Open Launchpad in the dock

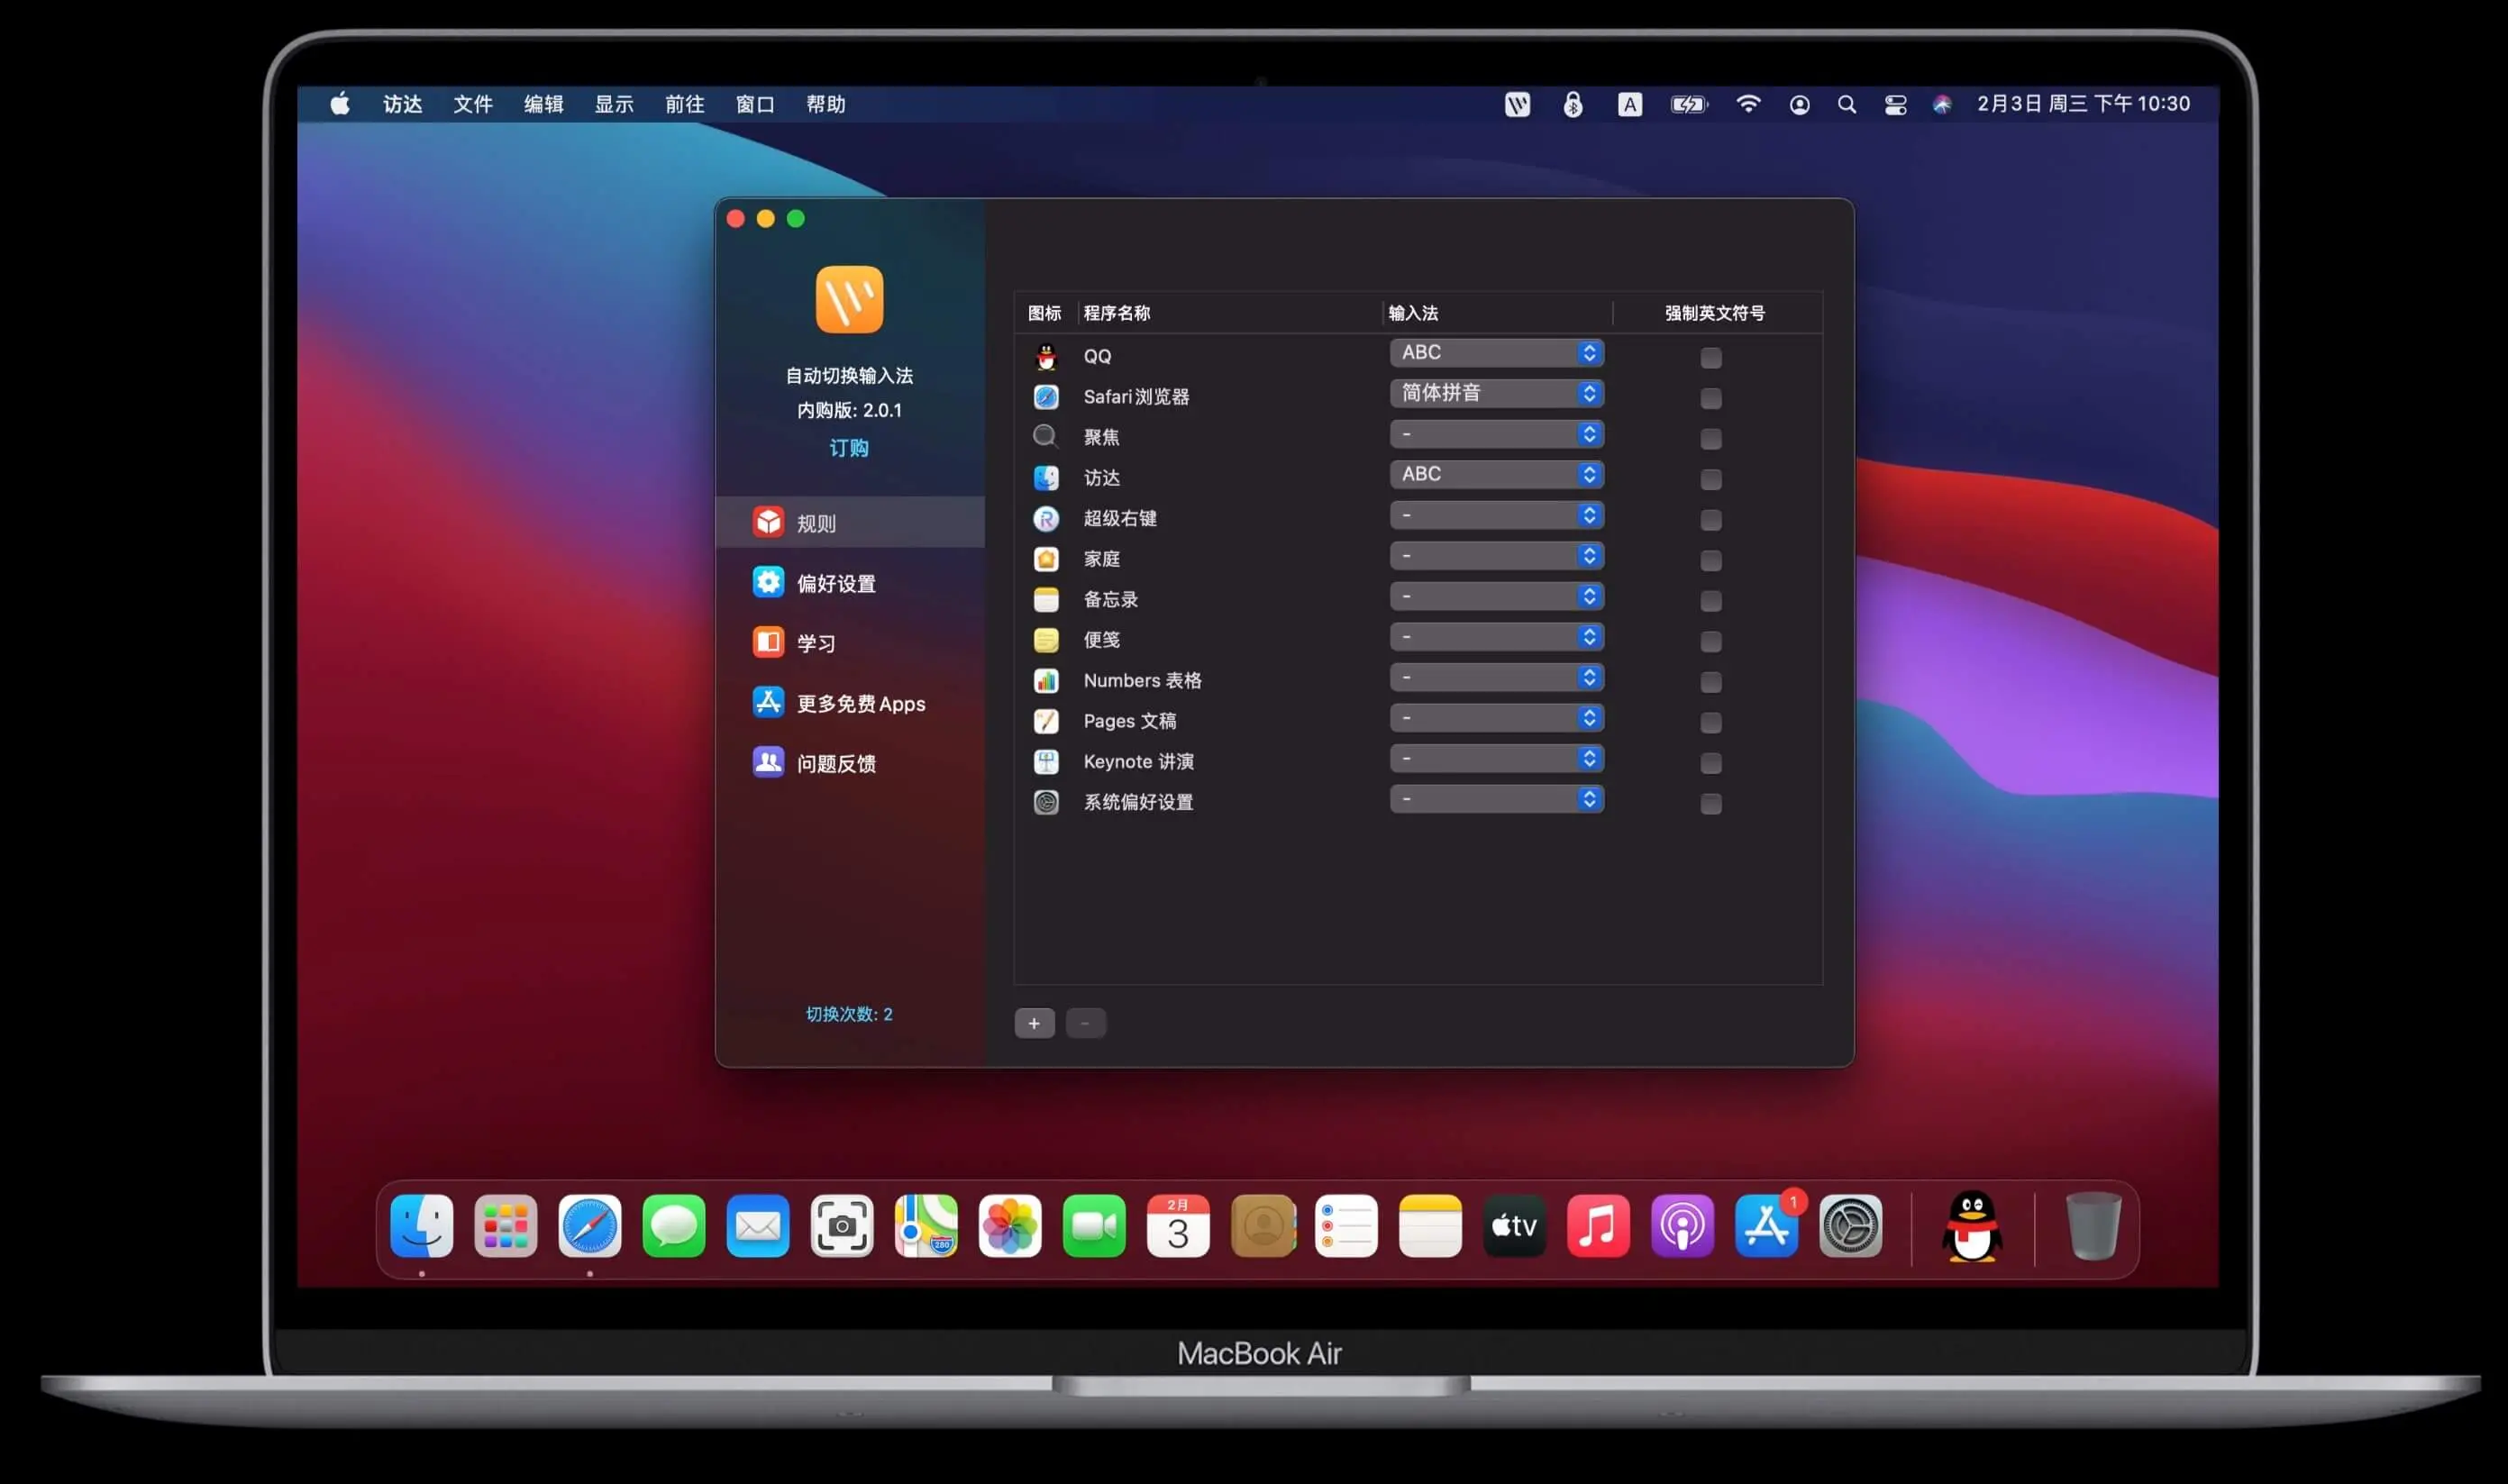pyautogui.click(x=505, y=1225)
